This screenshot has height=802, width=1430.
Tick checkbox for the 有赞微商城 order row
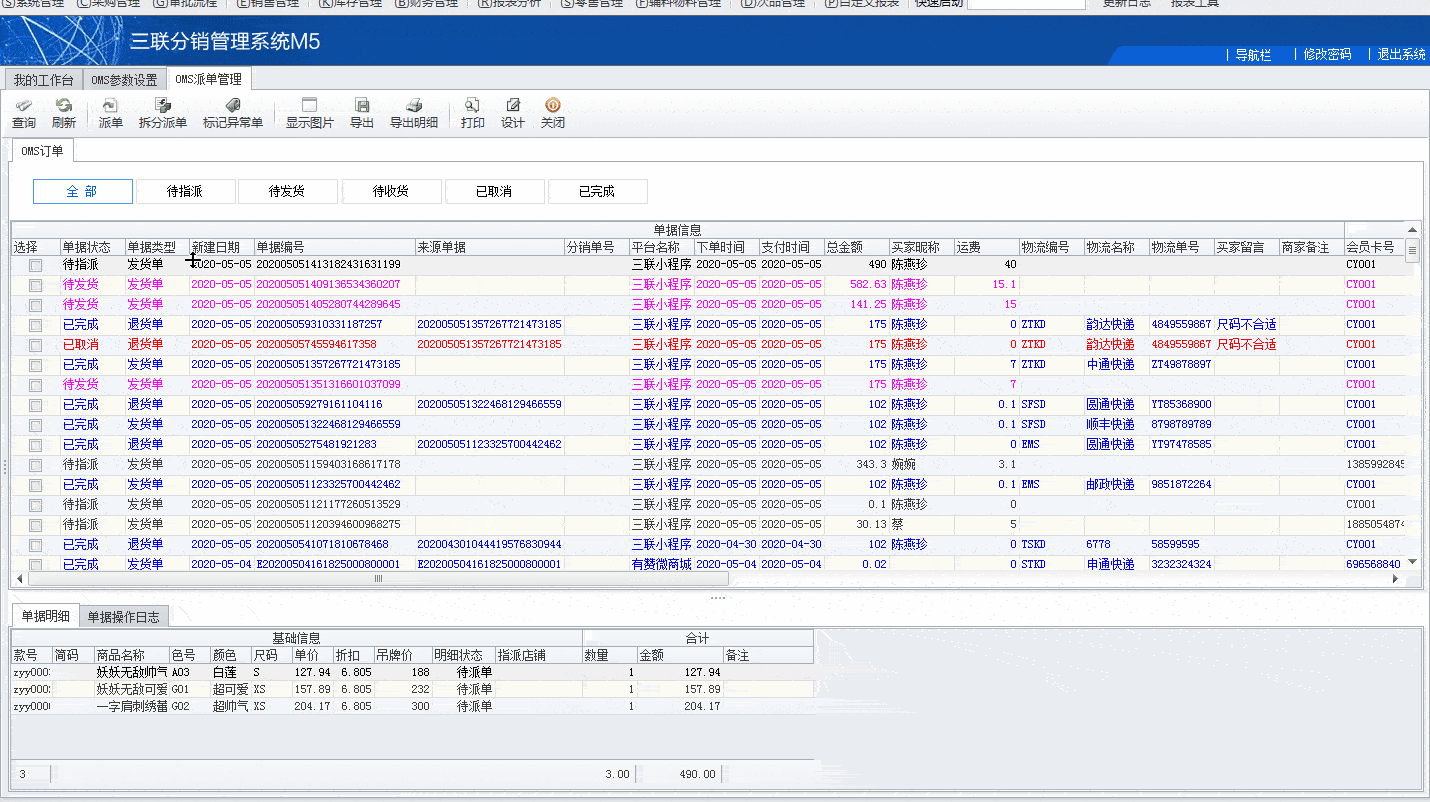point(36,565)
